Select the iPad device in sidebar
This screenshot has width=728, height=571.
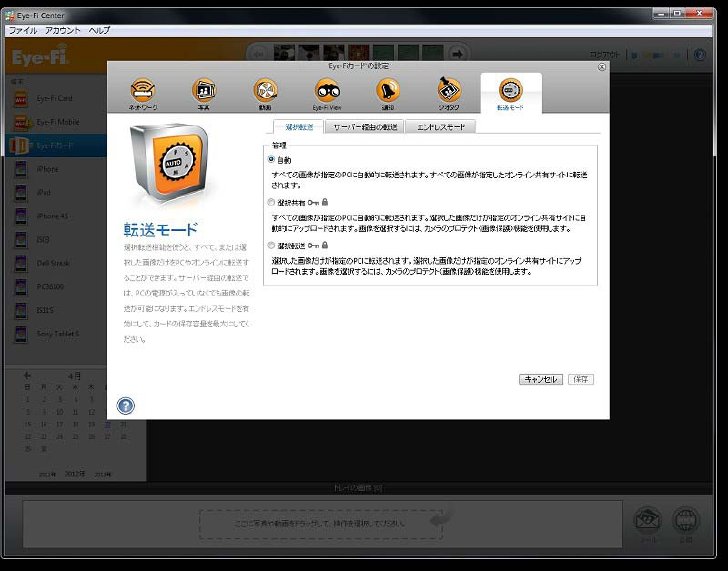click(56, 193)
